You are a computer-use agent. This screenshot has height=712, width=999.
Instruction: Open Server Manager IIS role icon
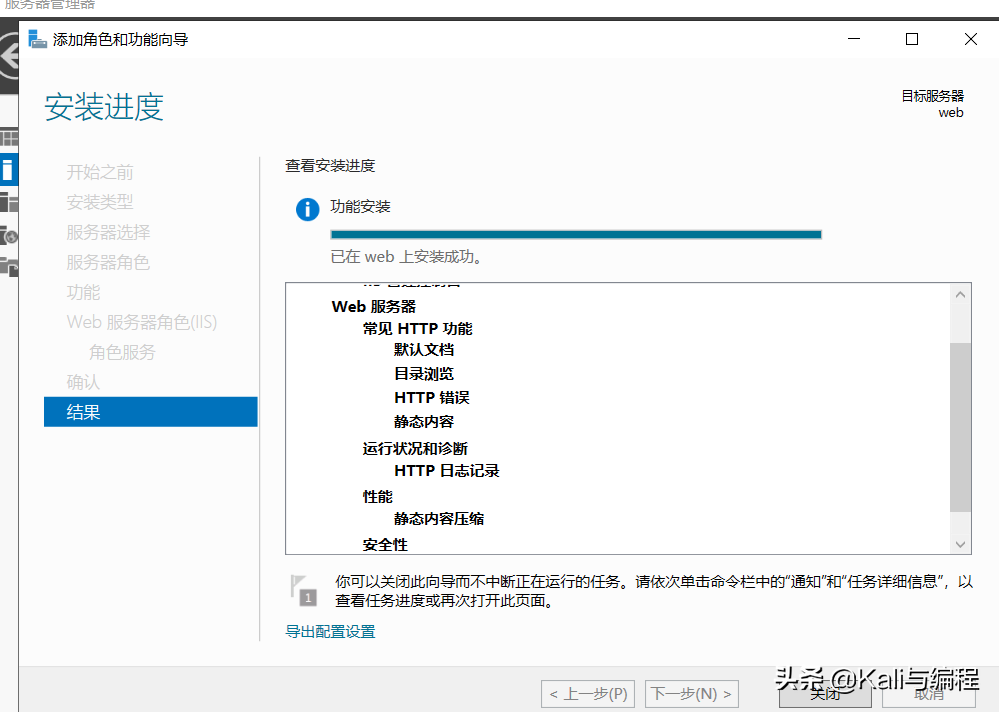coord(9,235)
